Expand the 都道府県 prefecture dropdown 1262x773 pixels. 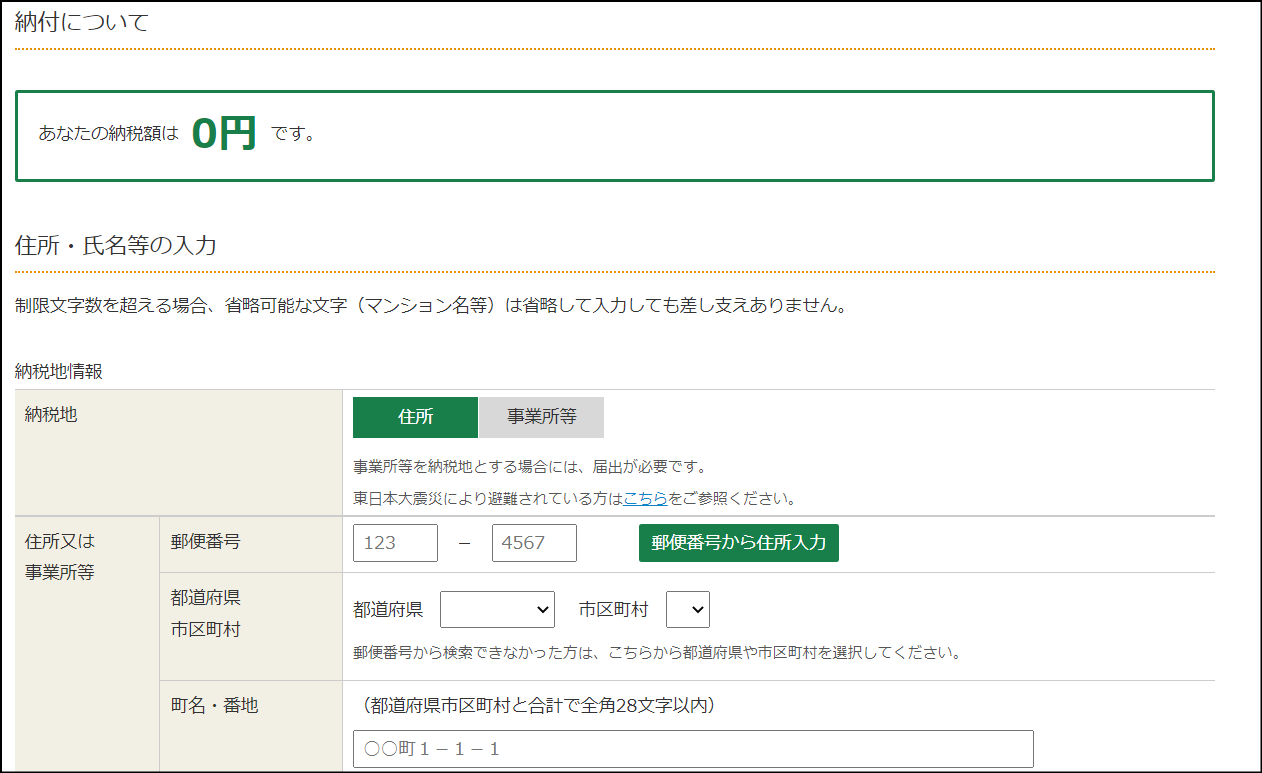(497, 609)
